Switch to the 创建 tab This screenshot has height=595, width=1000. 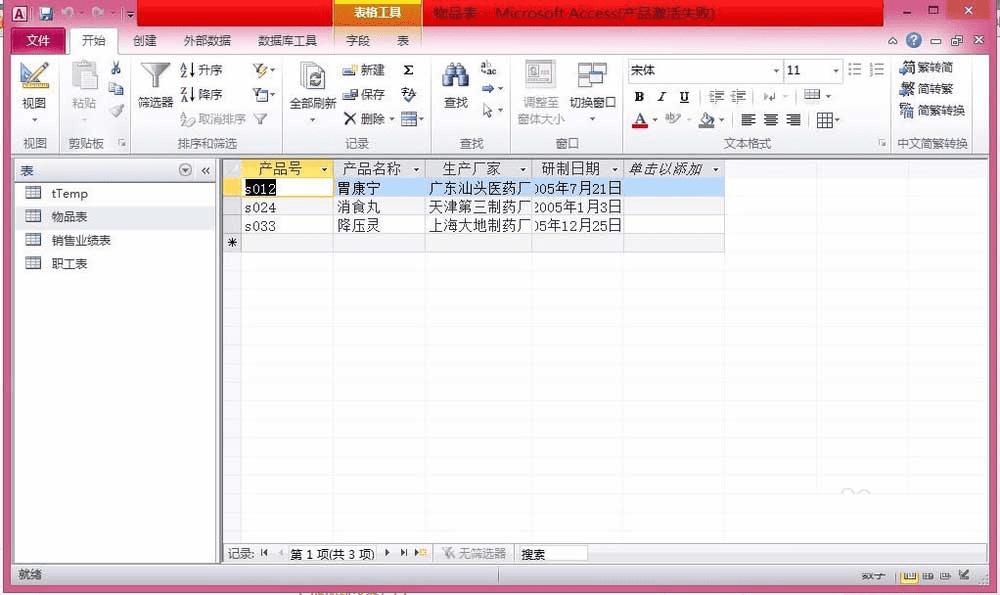pyautogui.click(x=145, y=41)
